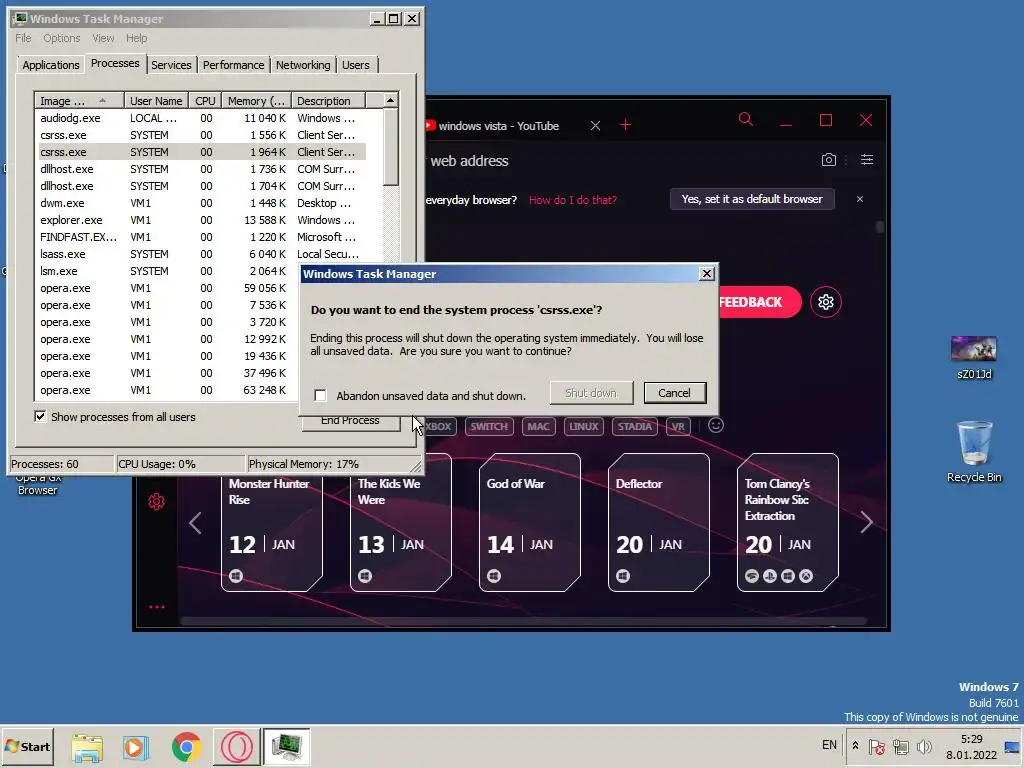Viewport: 1024px width, 768px height.
Task: Switch to the Performance tab
Action: [233, 65]
